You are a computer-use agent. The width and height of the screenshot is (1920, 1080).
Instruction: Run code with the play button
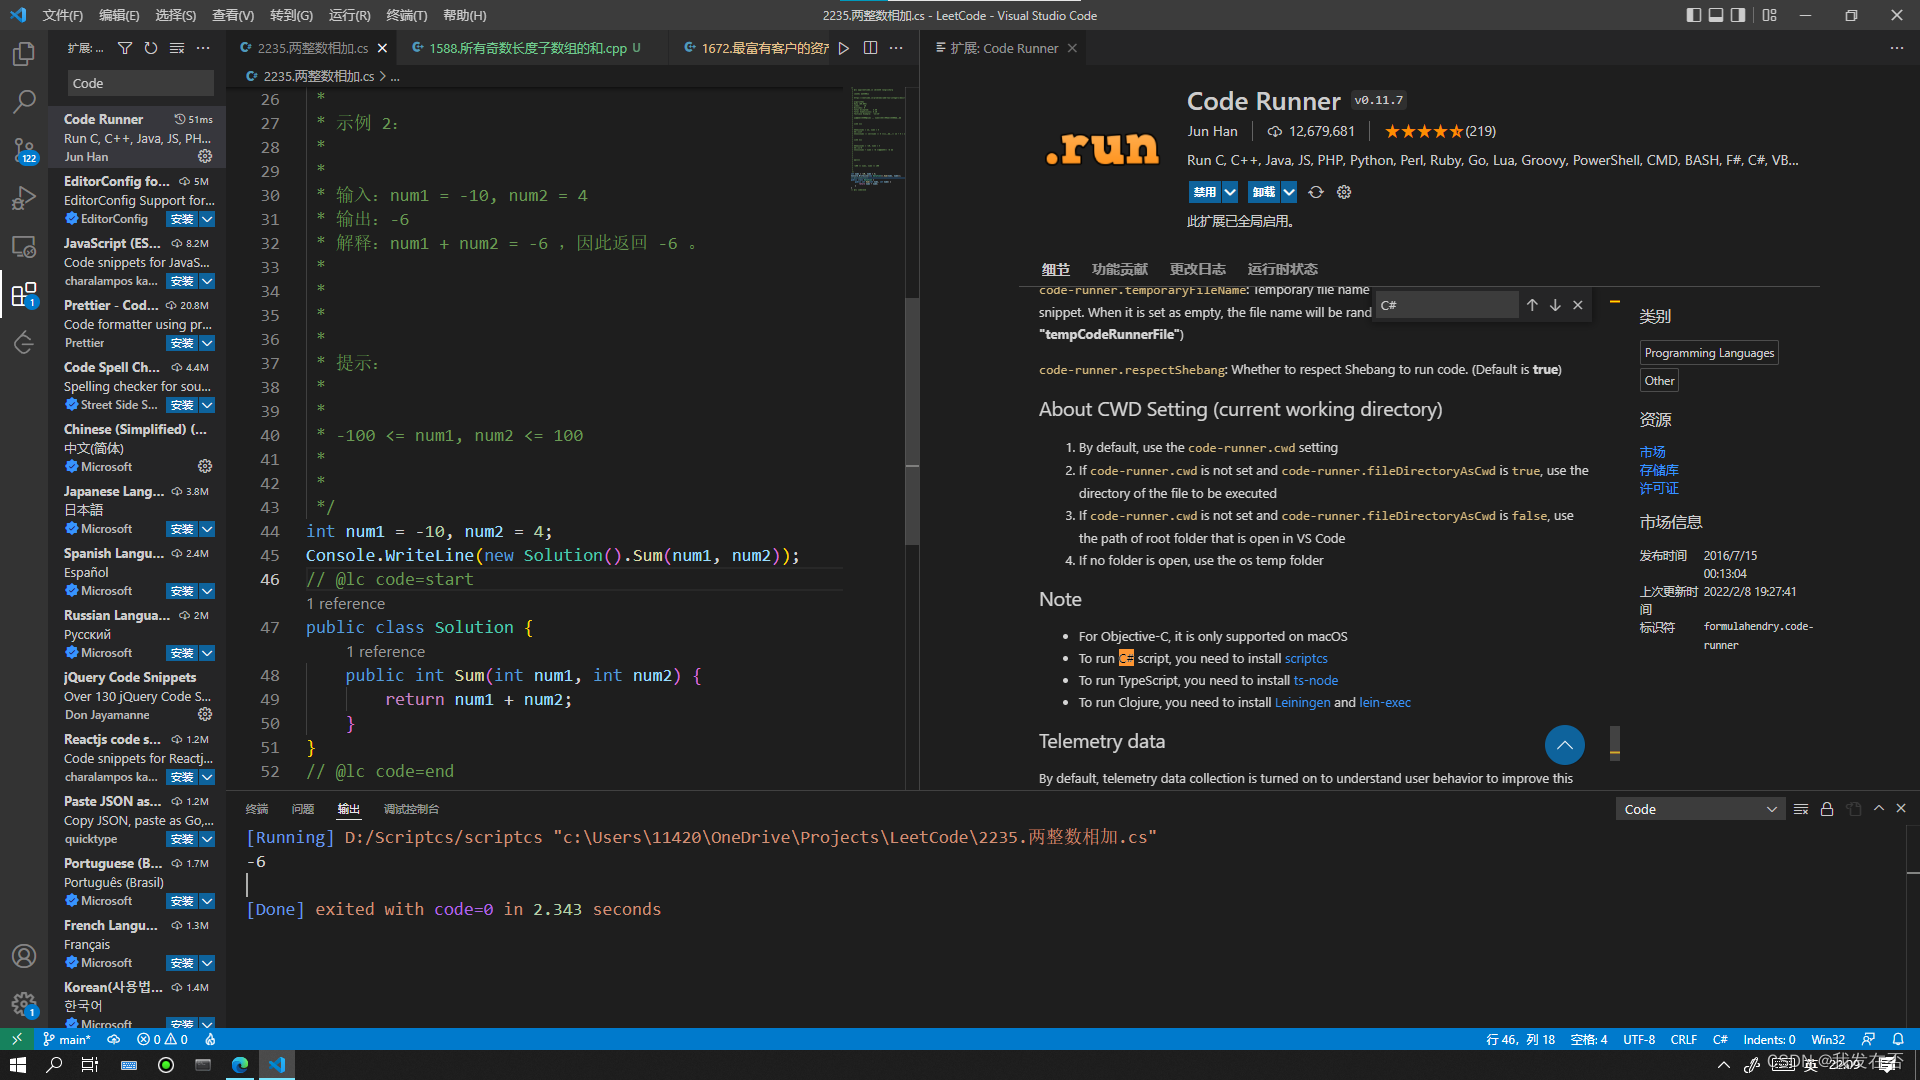844,48
